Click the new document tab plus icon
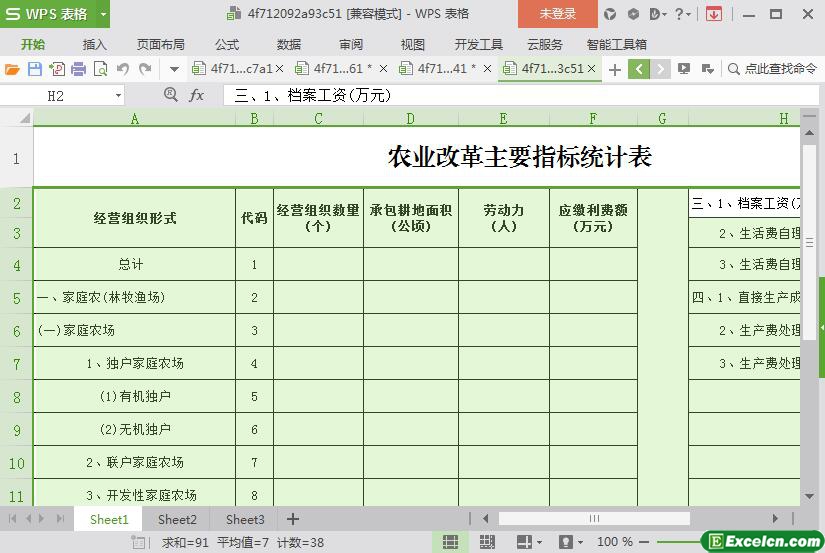The height and width of the screenshot is (553, 825). click(615, 69)
